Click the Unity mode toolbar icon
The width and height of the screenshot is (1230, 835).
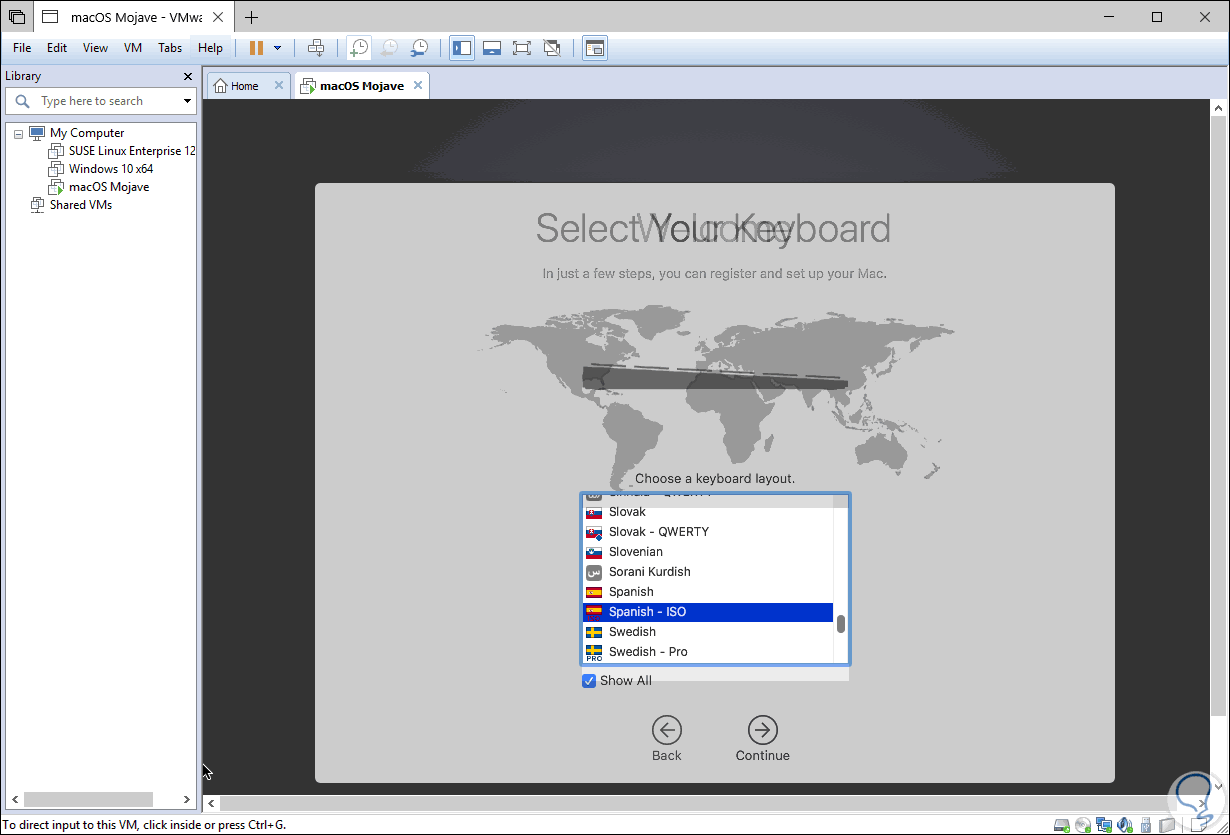point(551,48)
